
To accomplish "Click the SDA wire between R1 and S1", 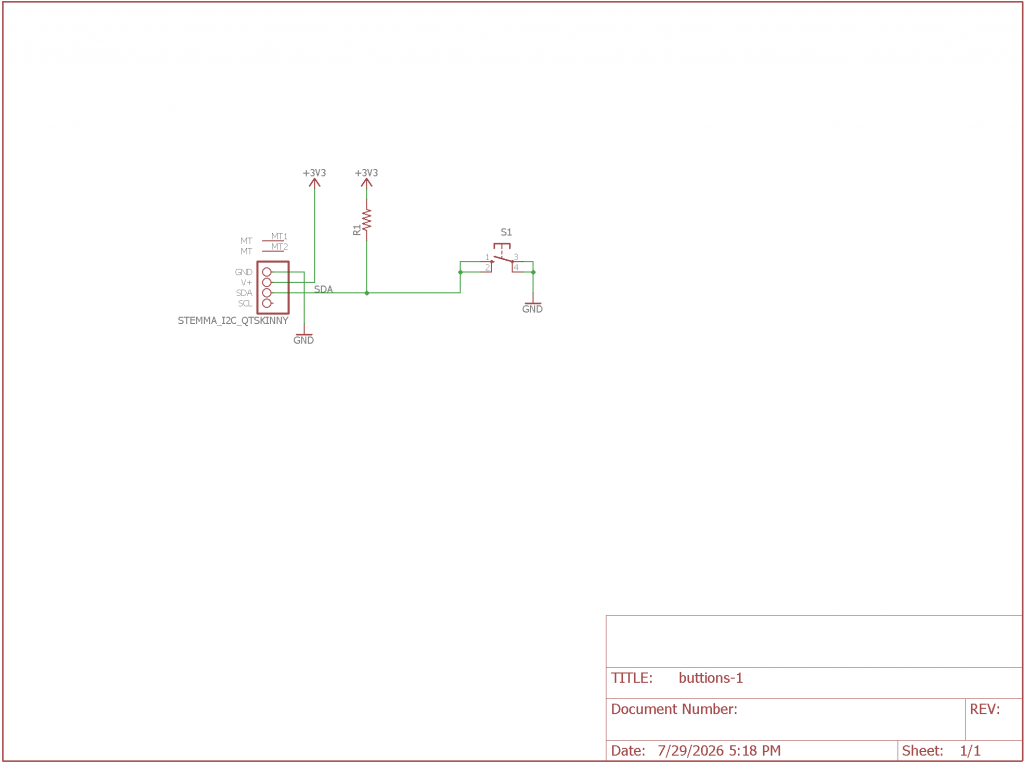I will click(x=413, y=293).
